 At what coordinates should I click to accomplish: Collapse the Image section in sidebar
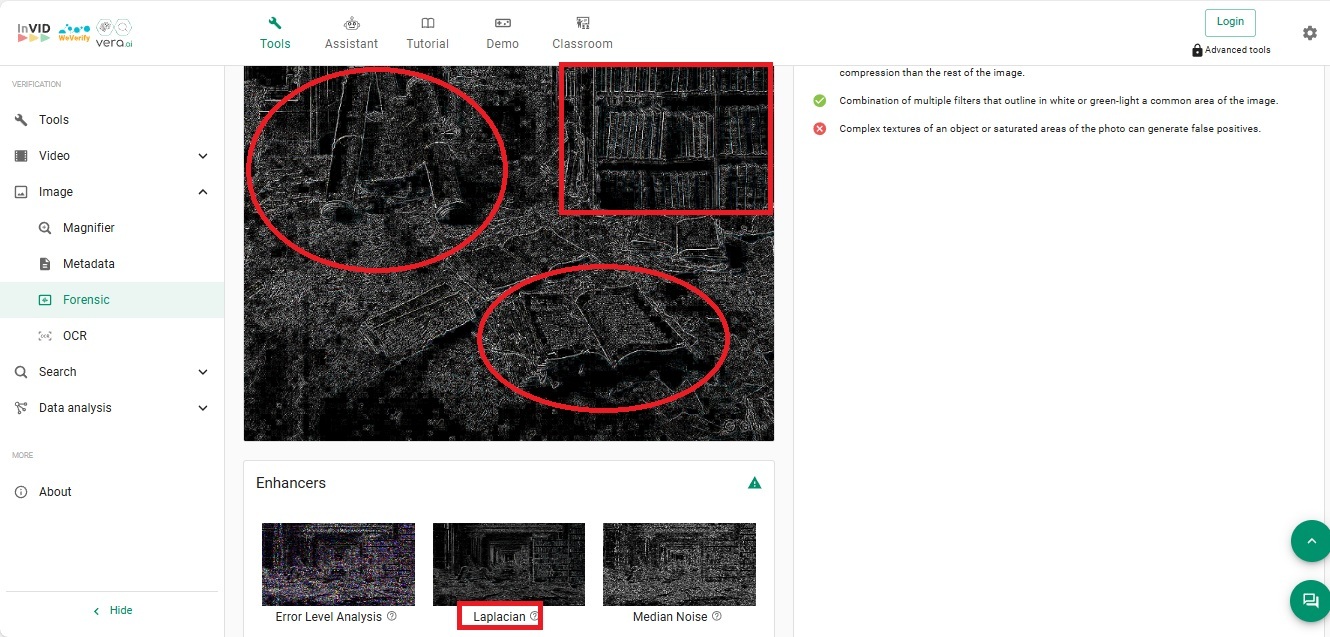(203, 192)
